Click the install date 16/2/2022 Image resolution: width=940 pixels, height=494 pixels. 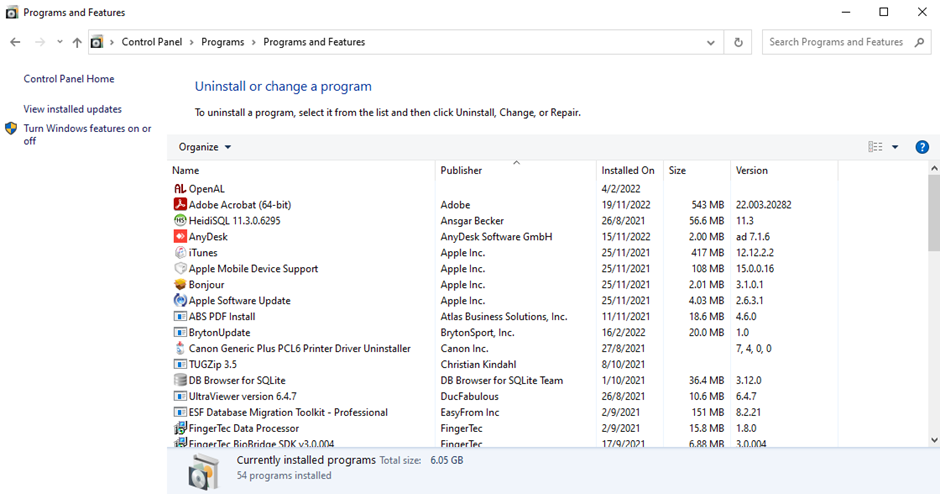tap(623, 333)
